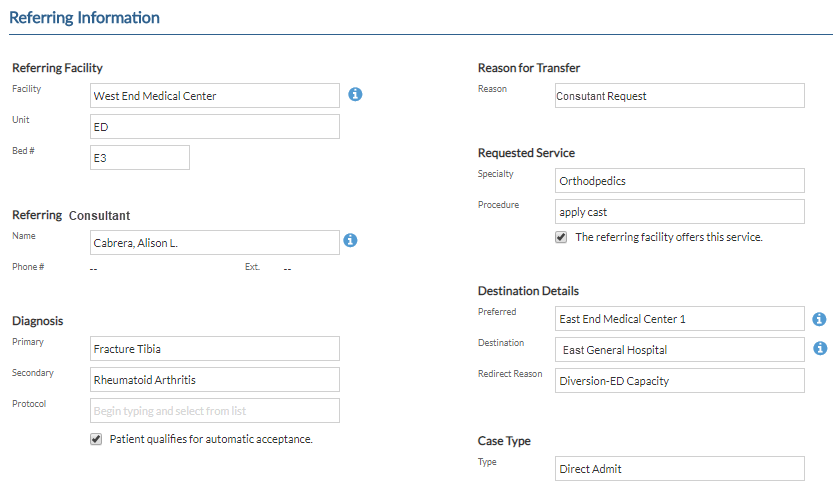Open info icon next to Facility field
Image resolution: width=833 pixels, height=491 pixels.
[x=355, y=95]
